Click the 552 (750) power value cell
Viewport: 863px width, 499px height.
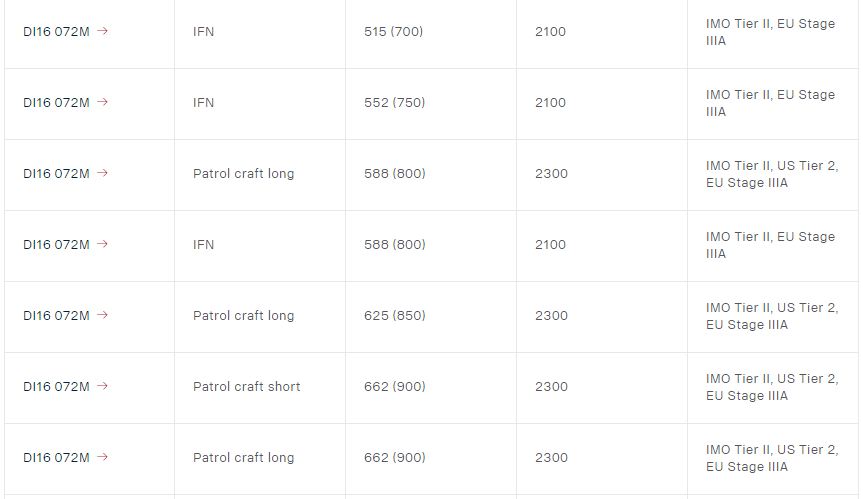point(394,103)
